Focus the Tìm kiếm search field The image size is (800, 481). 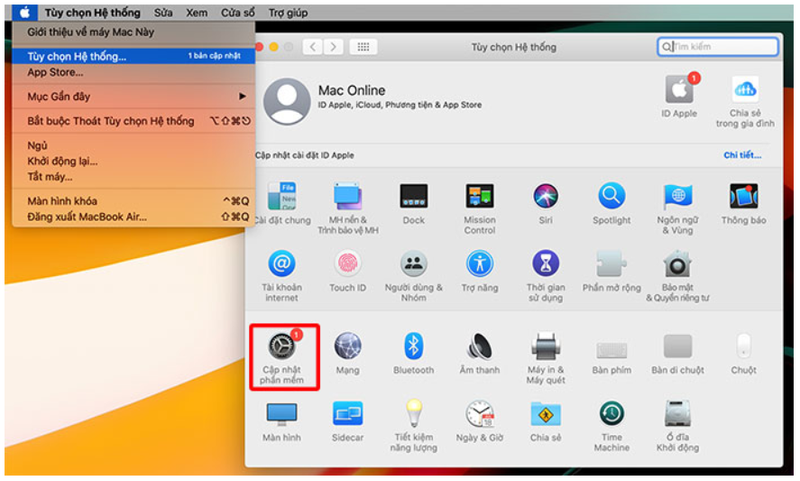click(x=717, y=47)
